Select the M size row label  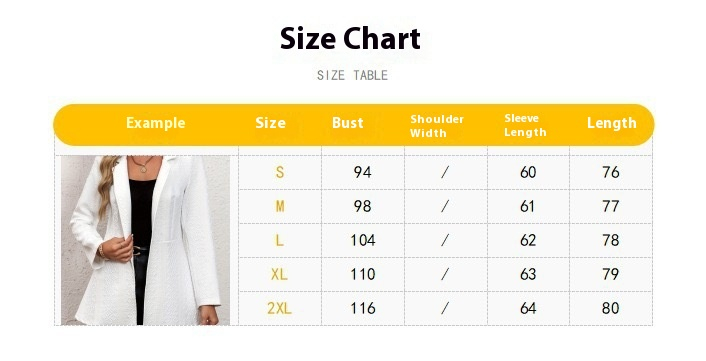(280, 206)
